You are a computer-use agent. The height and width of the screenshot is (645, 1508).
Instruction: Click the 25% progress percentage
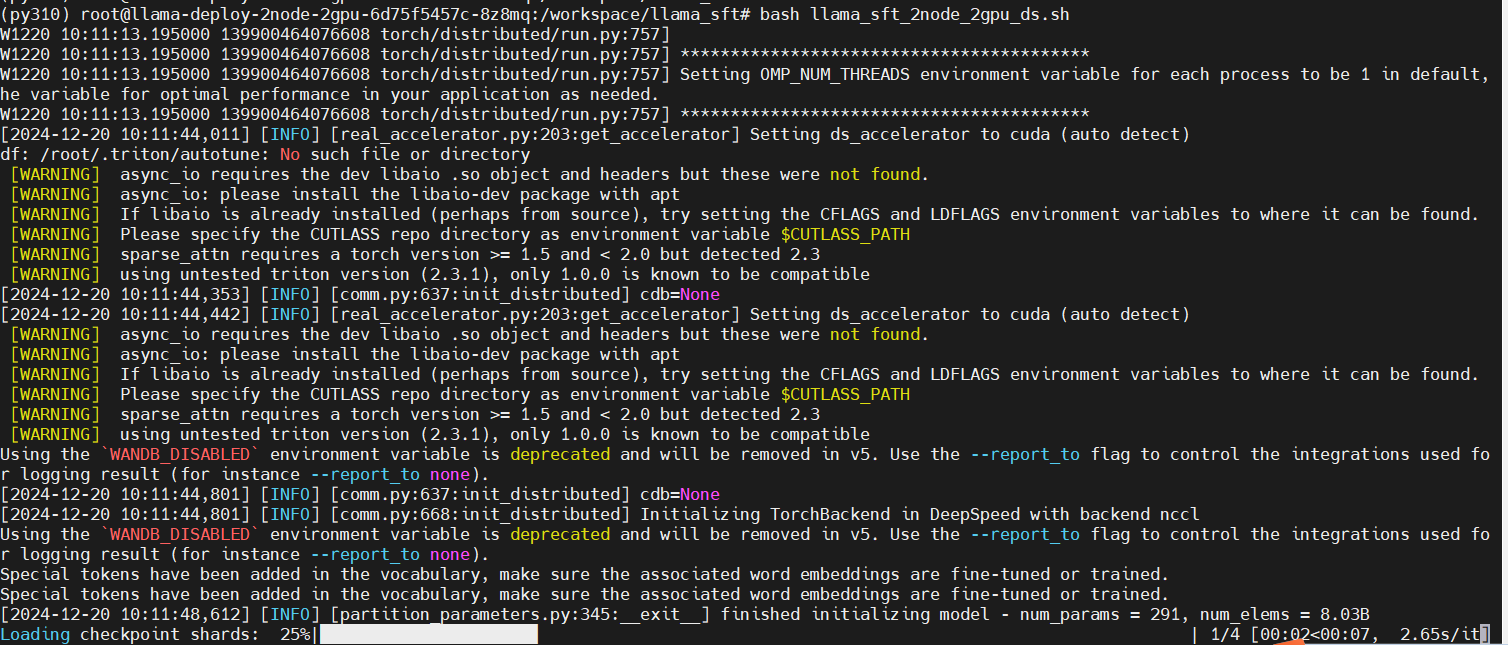point(295,634)
